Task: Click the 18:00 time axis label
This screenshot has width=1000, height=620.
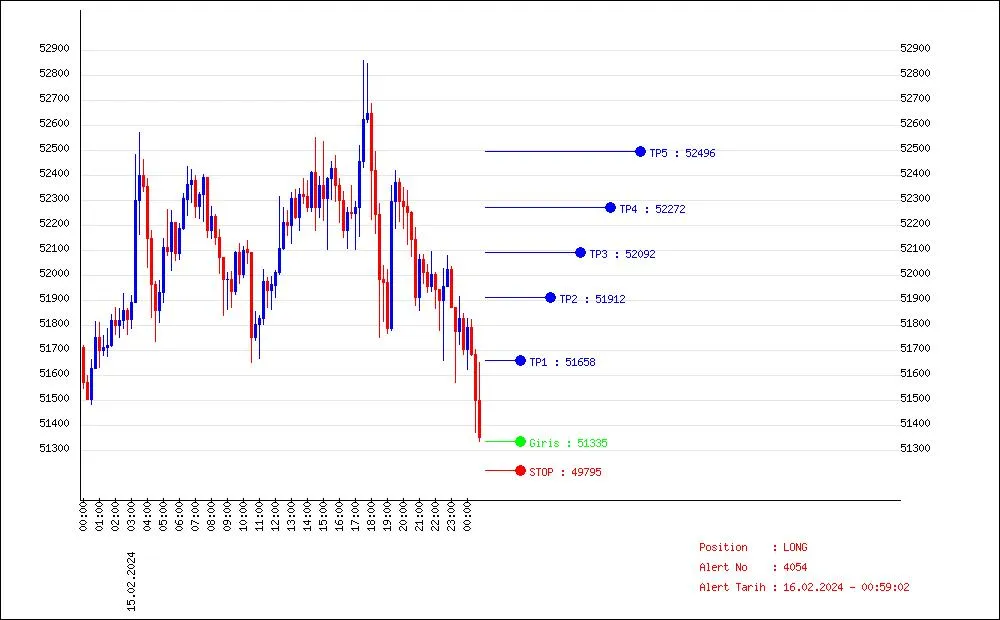Action: (x=371, y=517)
